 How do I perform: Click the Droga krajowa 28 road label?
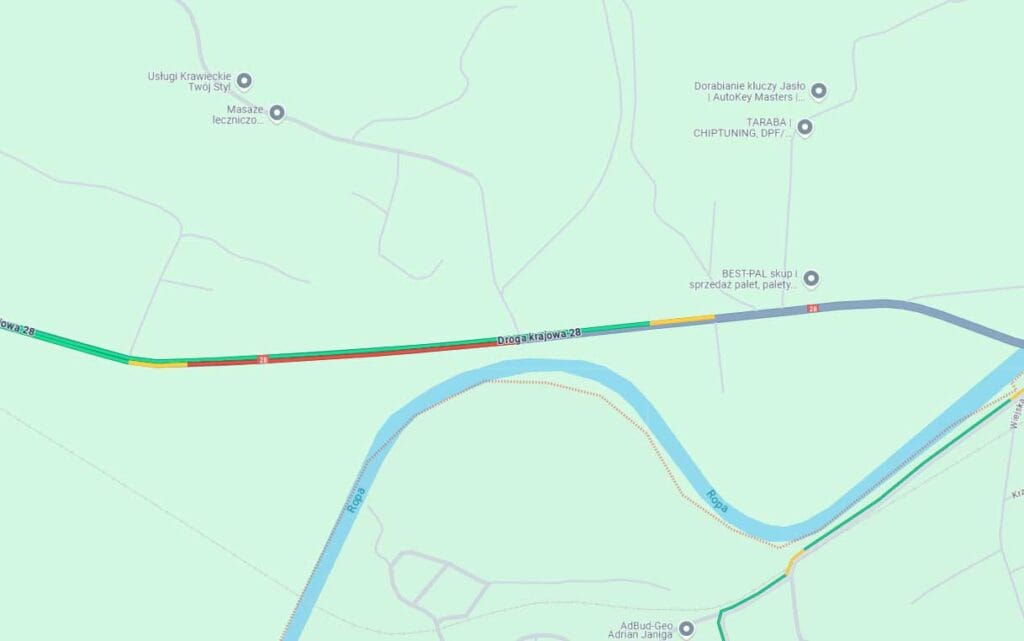pos(539,336)
